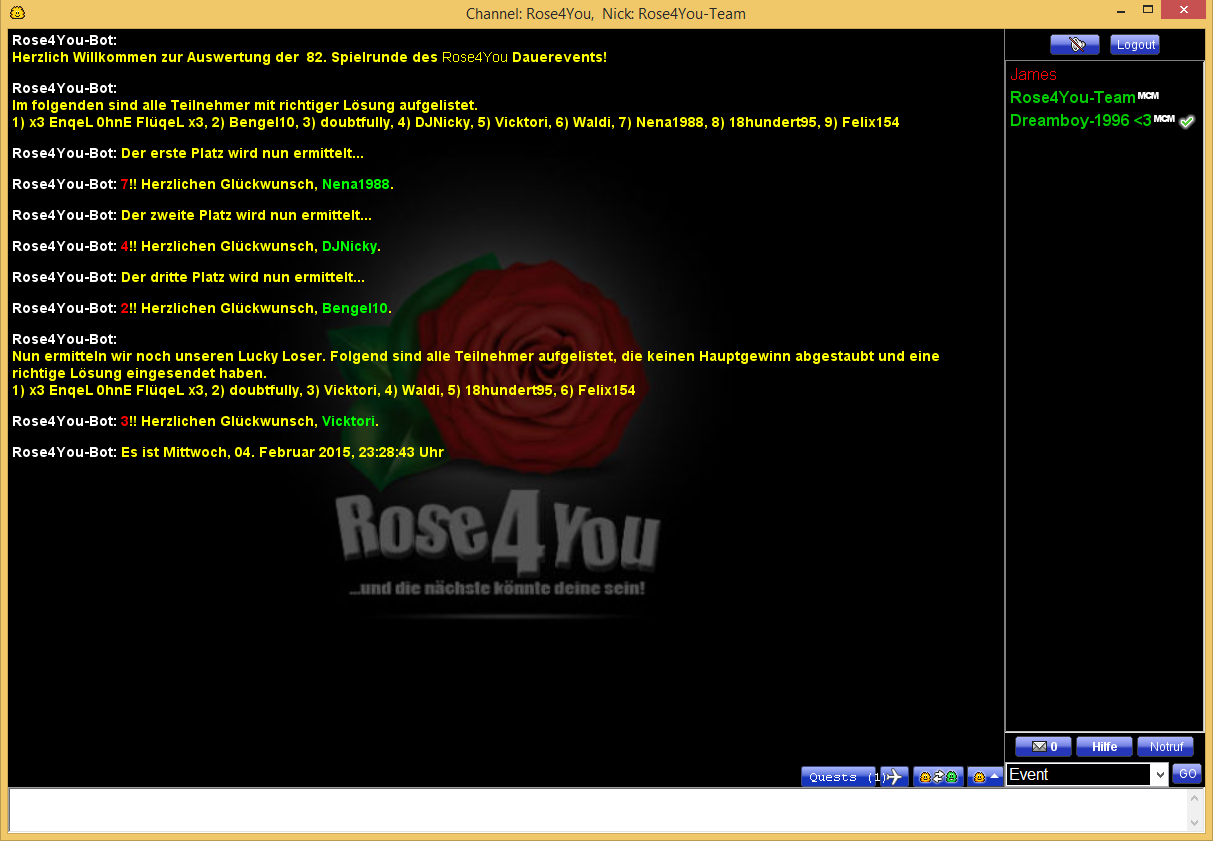Click the GO button beside channel selector
The width and height of the screenshot is (1213, 841).
tap(1187, 773)
